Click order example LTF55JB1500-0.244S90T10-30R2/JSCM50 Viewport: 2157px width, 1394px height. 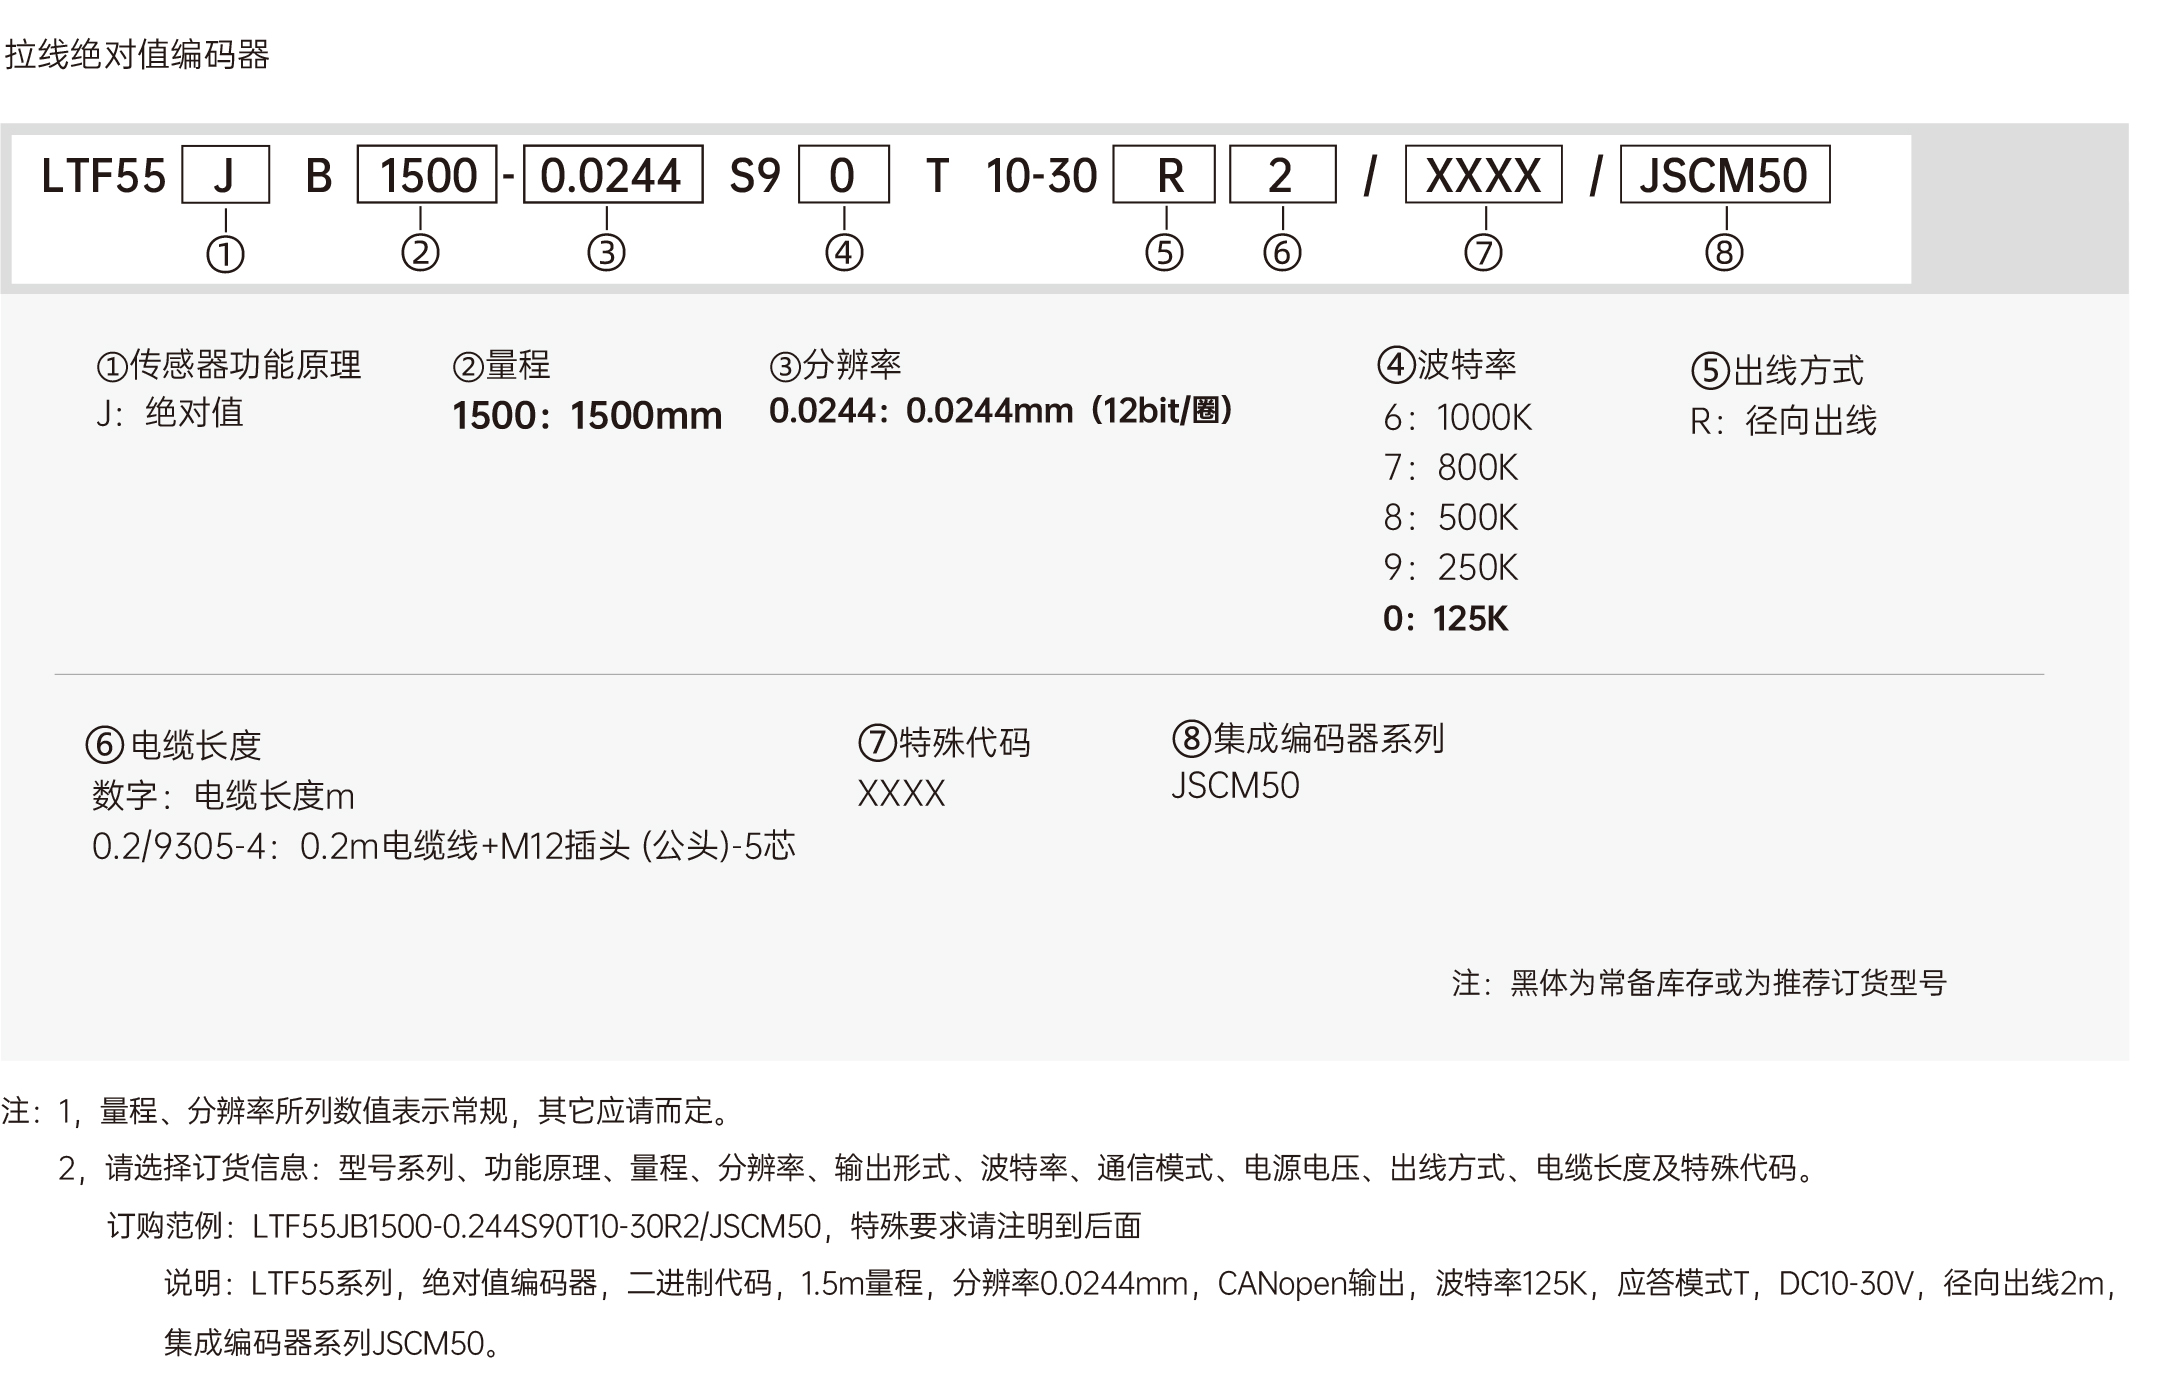pyautogui.click(x=537, y=1226)
